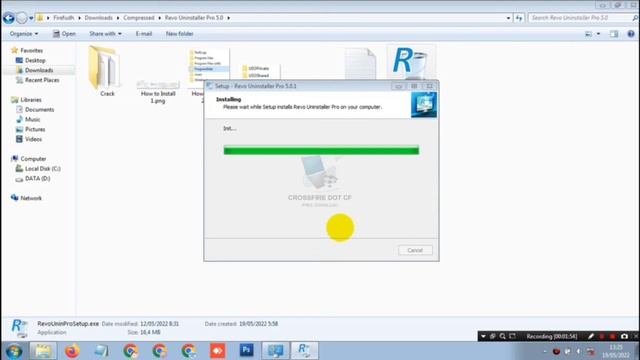The image size is (640, 360).
Task: Select Computer in the navigation pane
Action: (x=33, y=159)
